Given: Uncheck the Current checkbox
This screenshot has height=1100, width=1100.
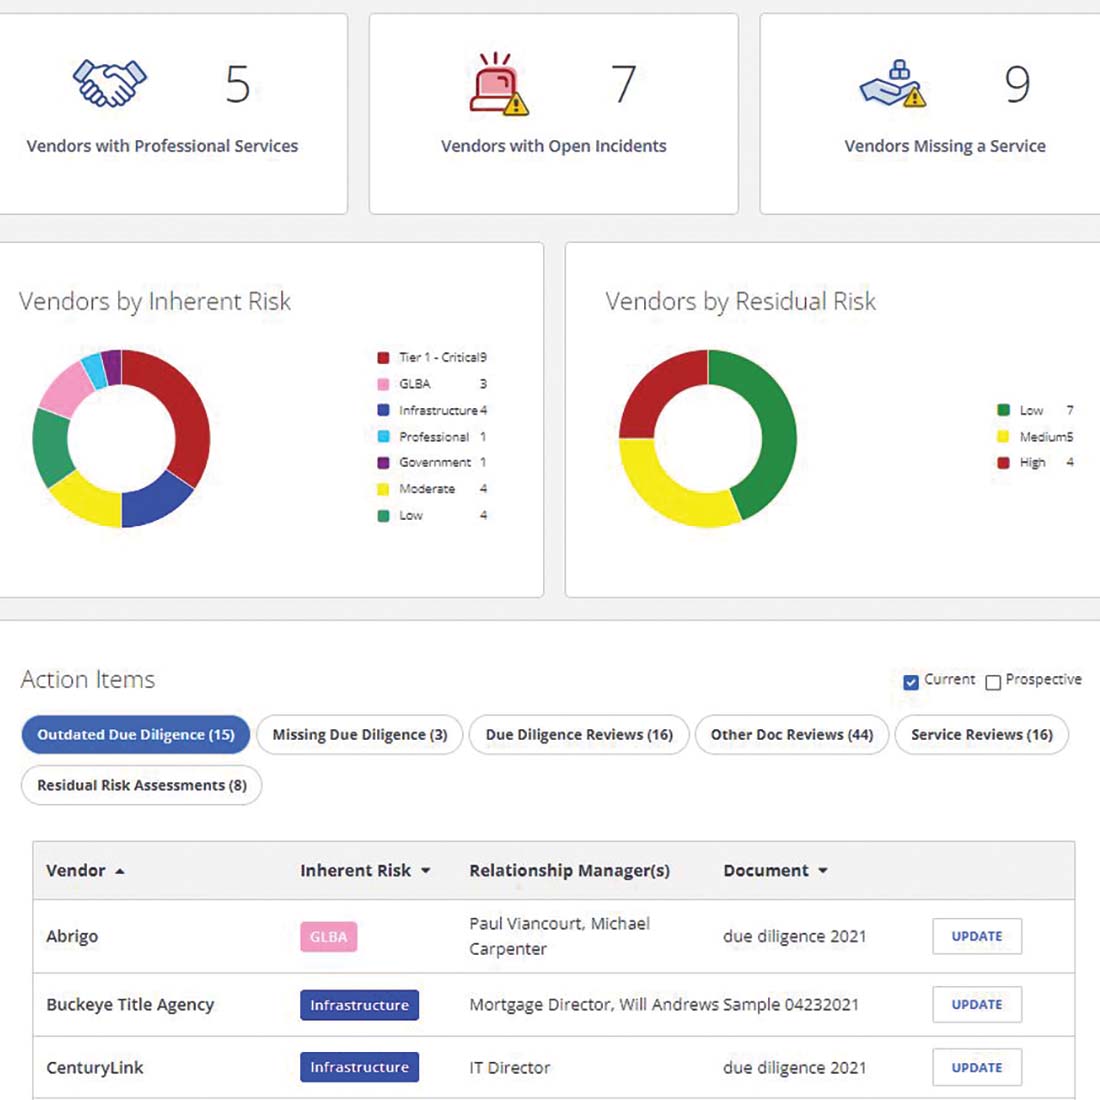Looking at the screenshot, I should click(x=911, y=682).
